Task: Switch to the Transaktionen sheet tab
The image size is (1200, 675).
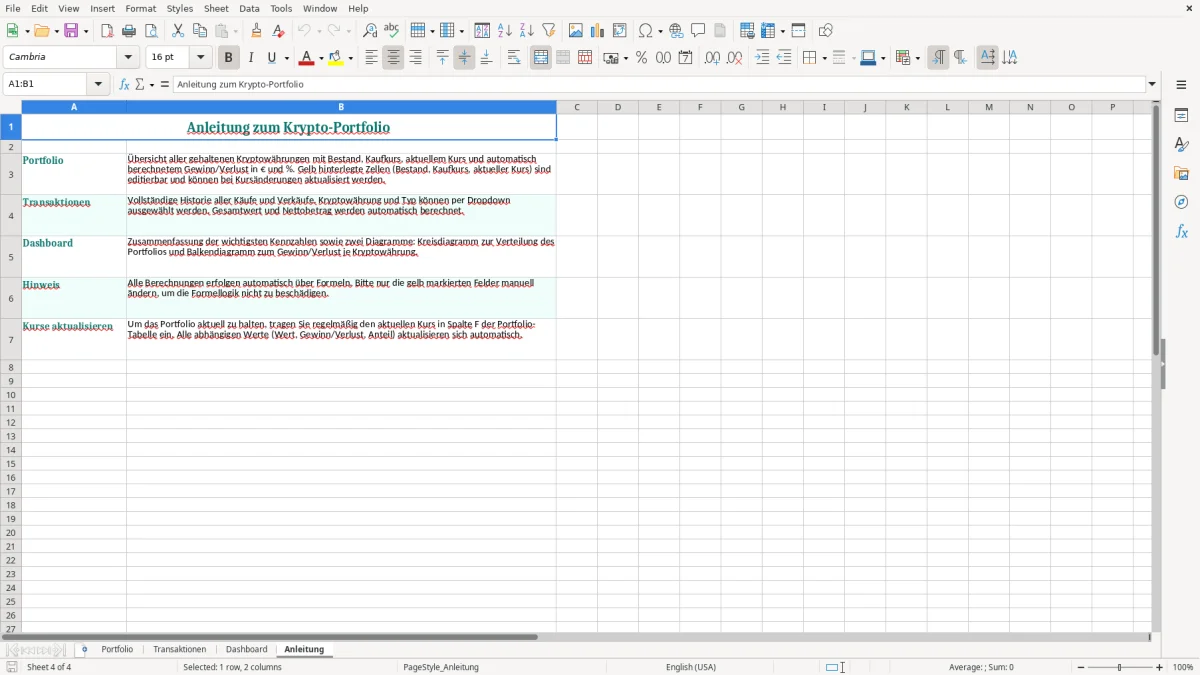Action: point(180,650)
